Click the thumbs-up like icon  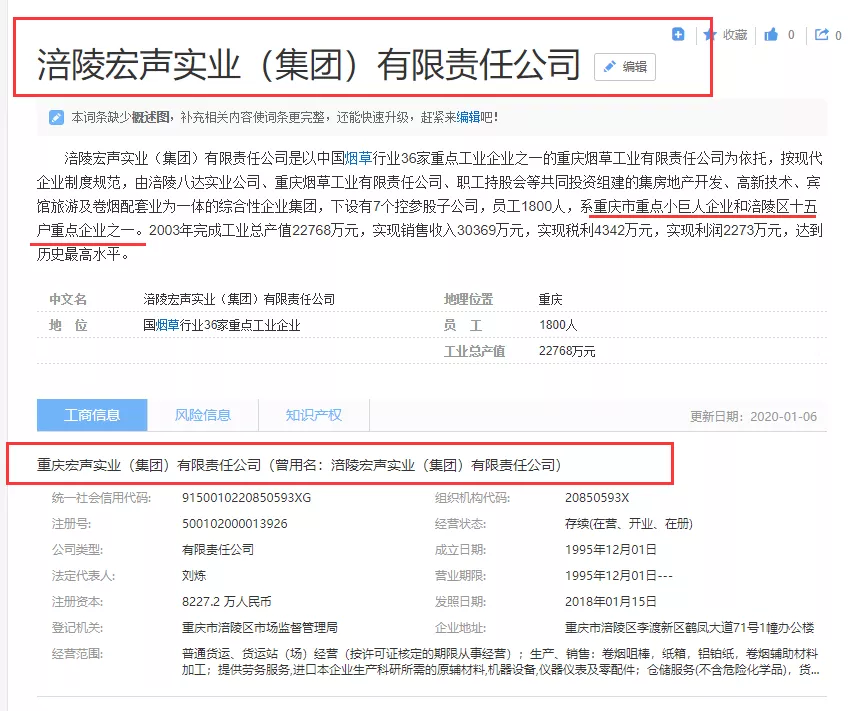(x=771, y=35)
